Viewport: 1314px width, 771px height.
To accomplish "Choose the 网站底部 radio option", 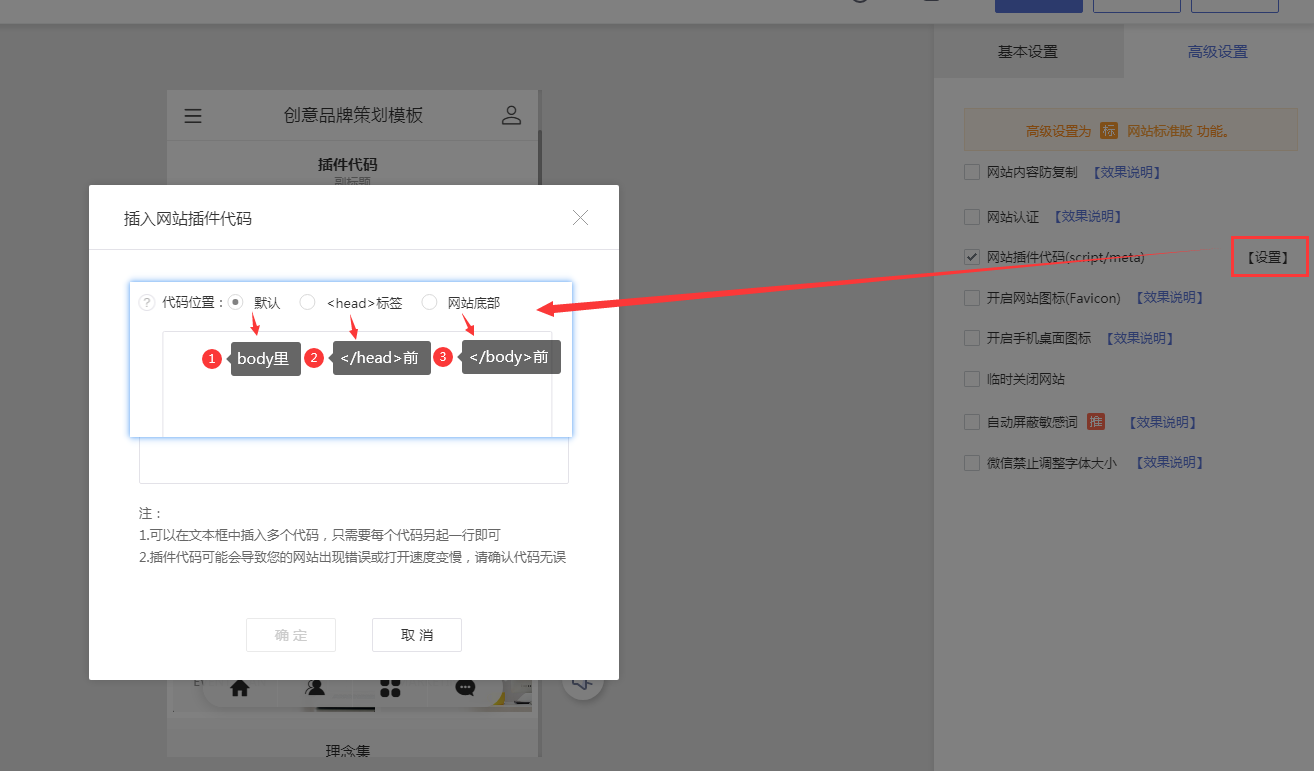I will coord(429,302).
